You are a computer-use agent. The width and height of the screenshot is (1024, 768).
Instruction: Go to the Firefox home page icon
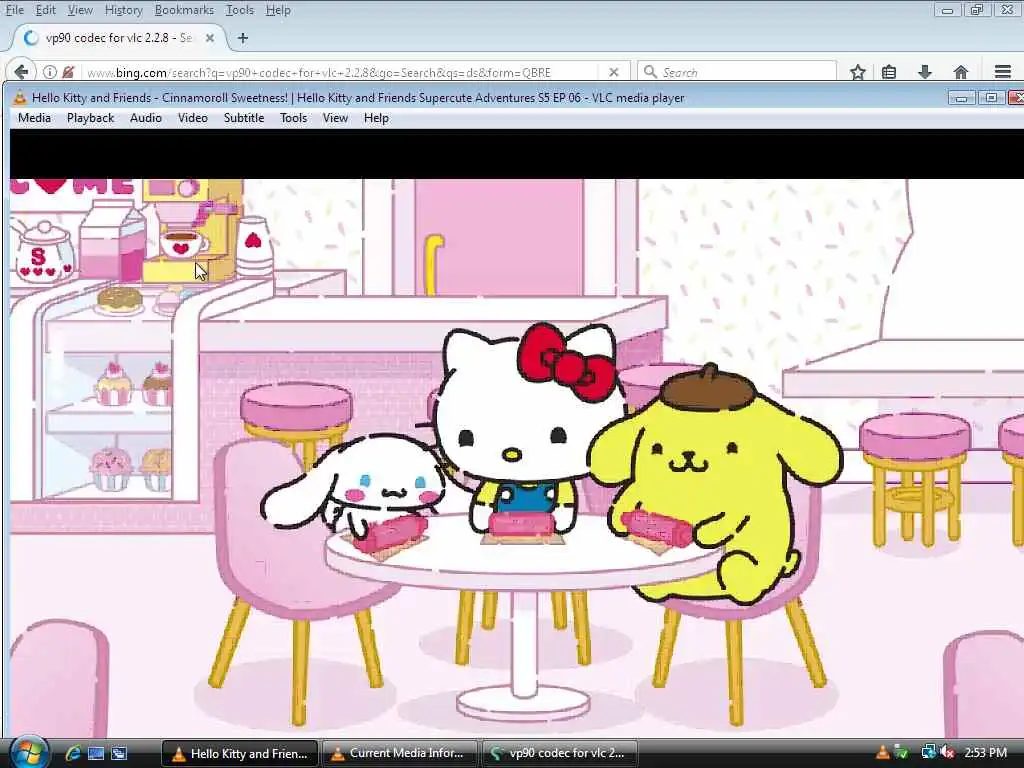coord(960,72)
